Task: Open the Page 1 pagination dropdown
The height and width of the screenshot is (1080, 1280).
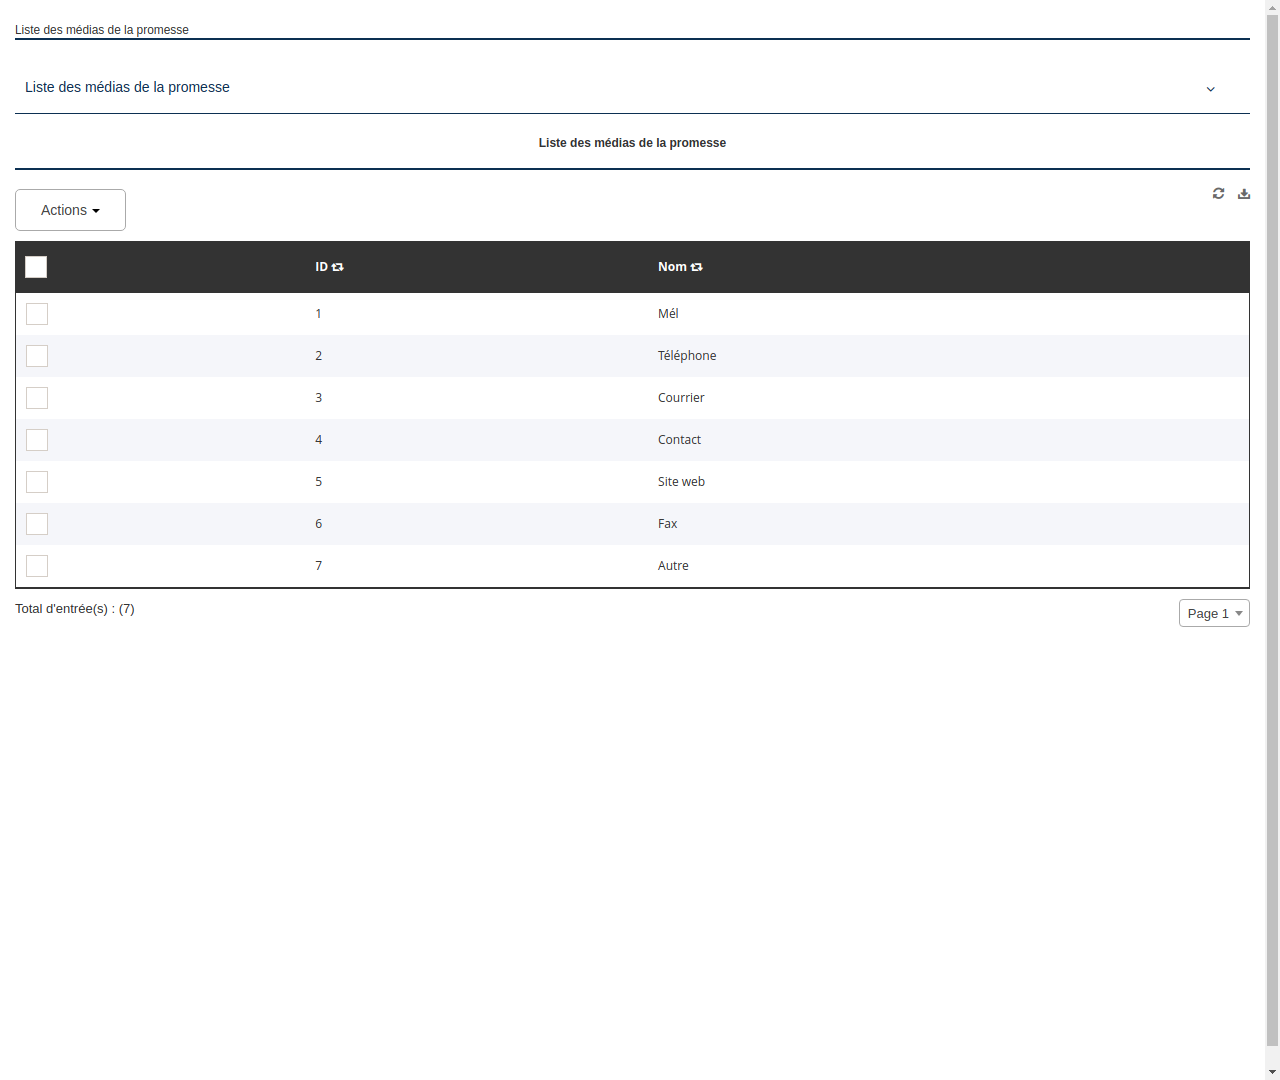Action: tap(1214, 613)
